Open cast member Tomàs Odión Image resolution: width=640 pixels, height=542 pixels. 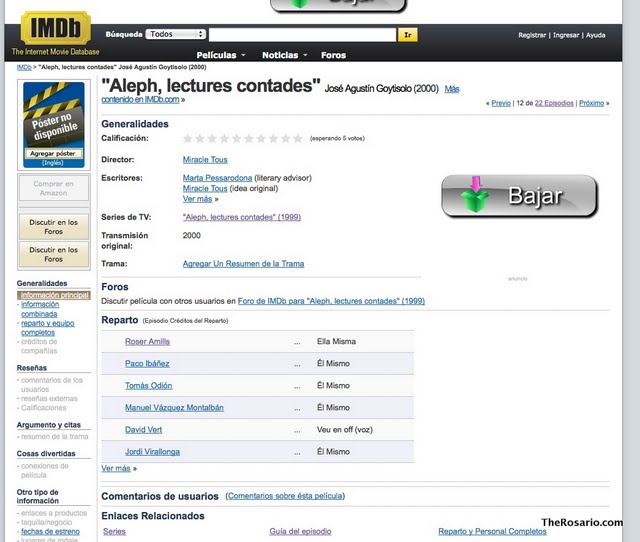point(149,386)
